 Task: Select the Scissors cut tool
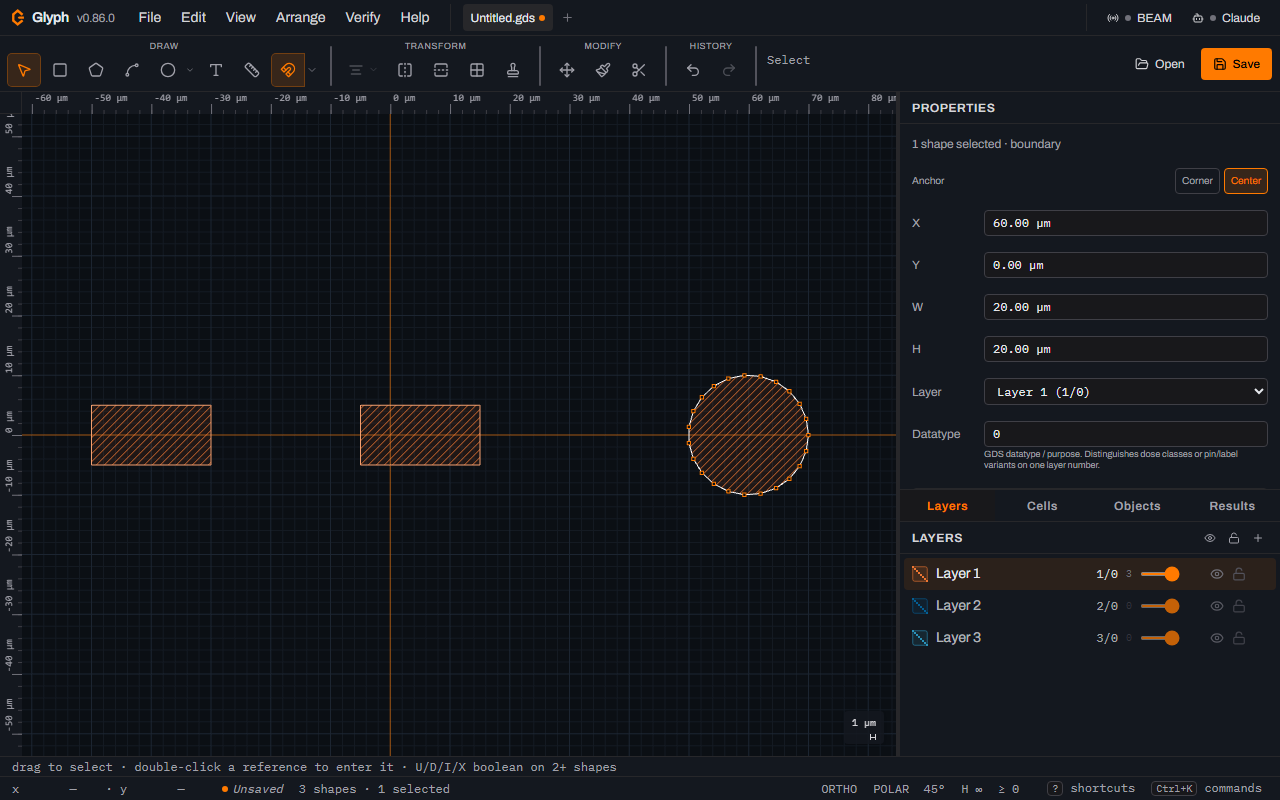coord(639,70)
